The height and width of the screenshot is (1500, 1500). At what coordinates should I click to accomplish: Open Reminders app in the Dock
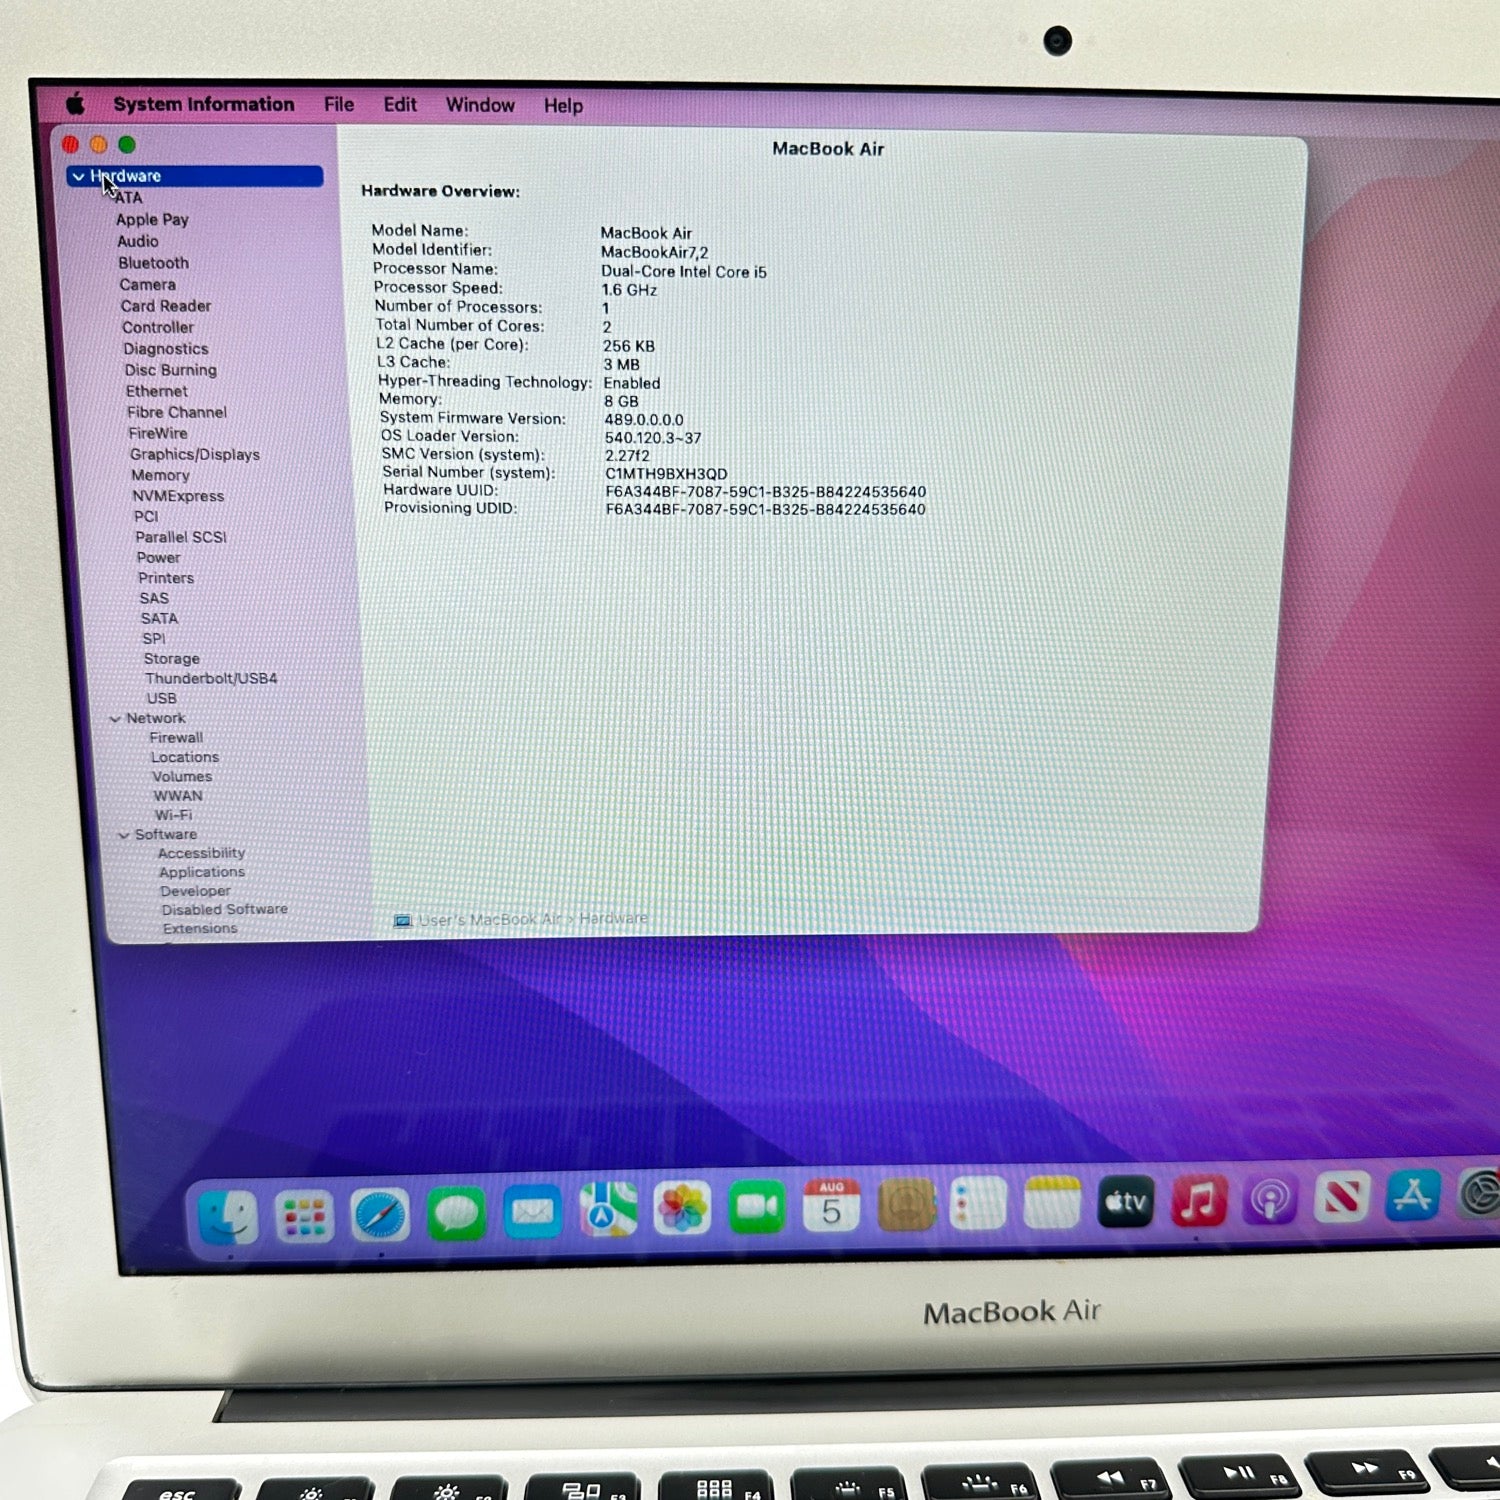point(978,1202)
